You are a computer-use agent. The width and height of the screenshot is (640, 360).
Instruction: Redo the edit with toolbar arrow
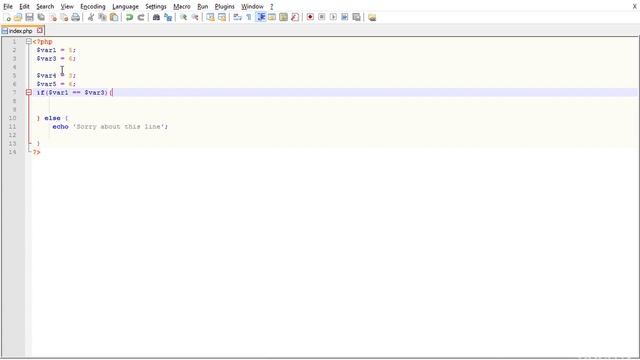141,17
